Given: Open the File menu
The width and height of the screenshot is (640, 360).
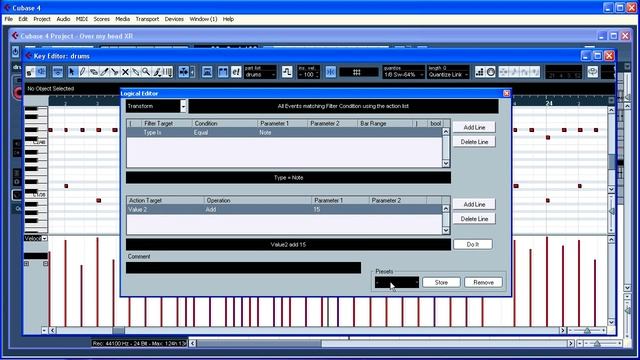Looking at the screenshot, I should pyautogui.click(x=9, y=19).
